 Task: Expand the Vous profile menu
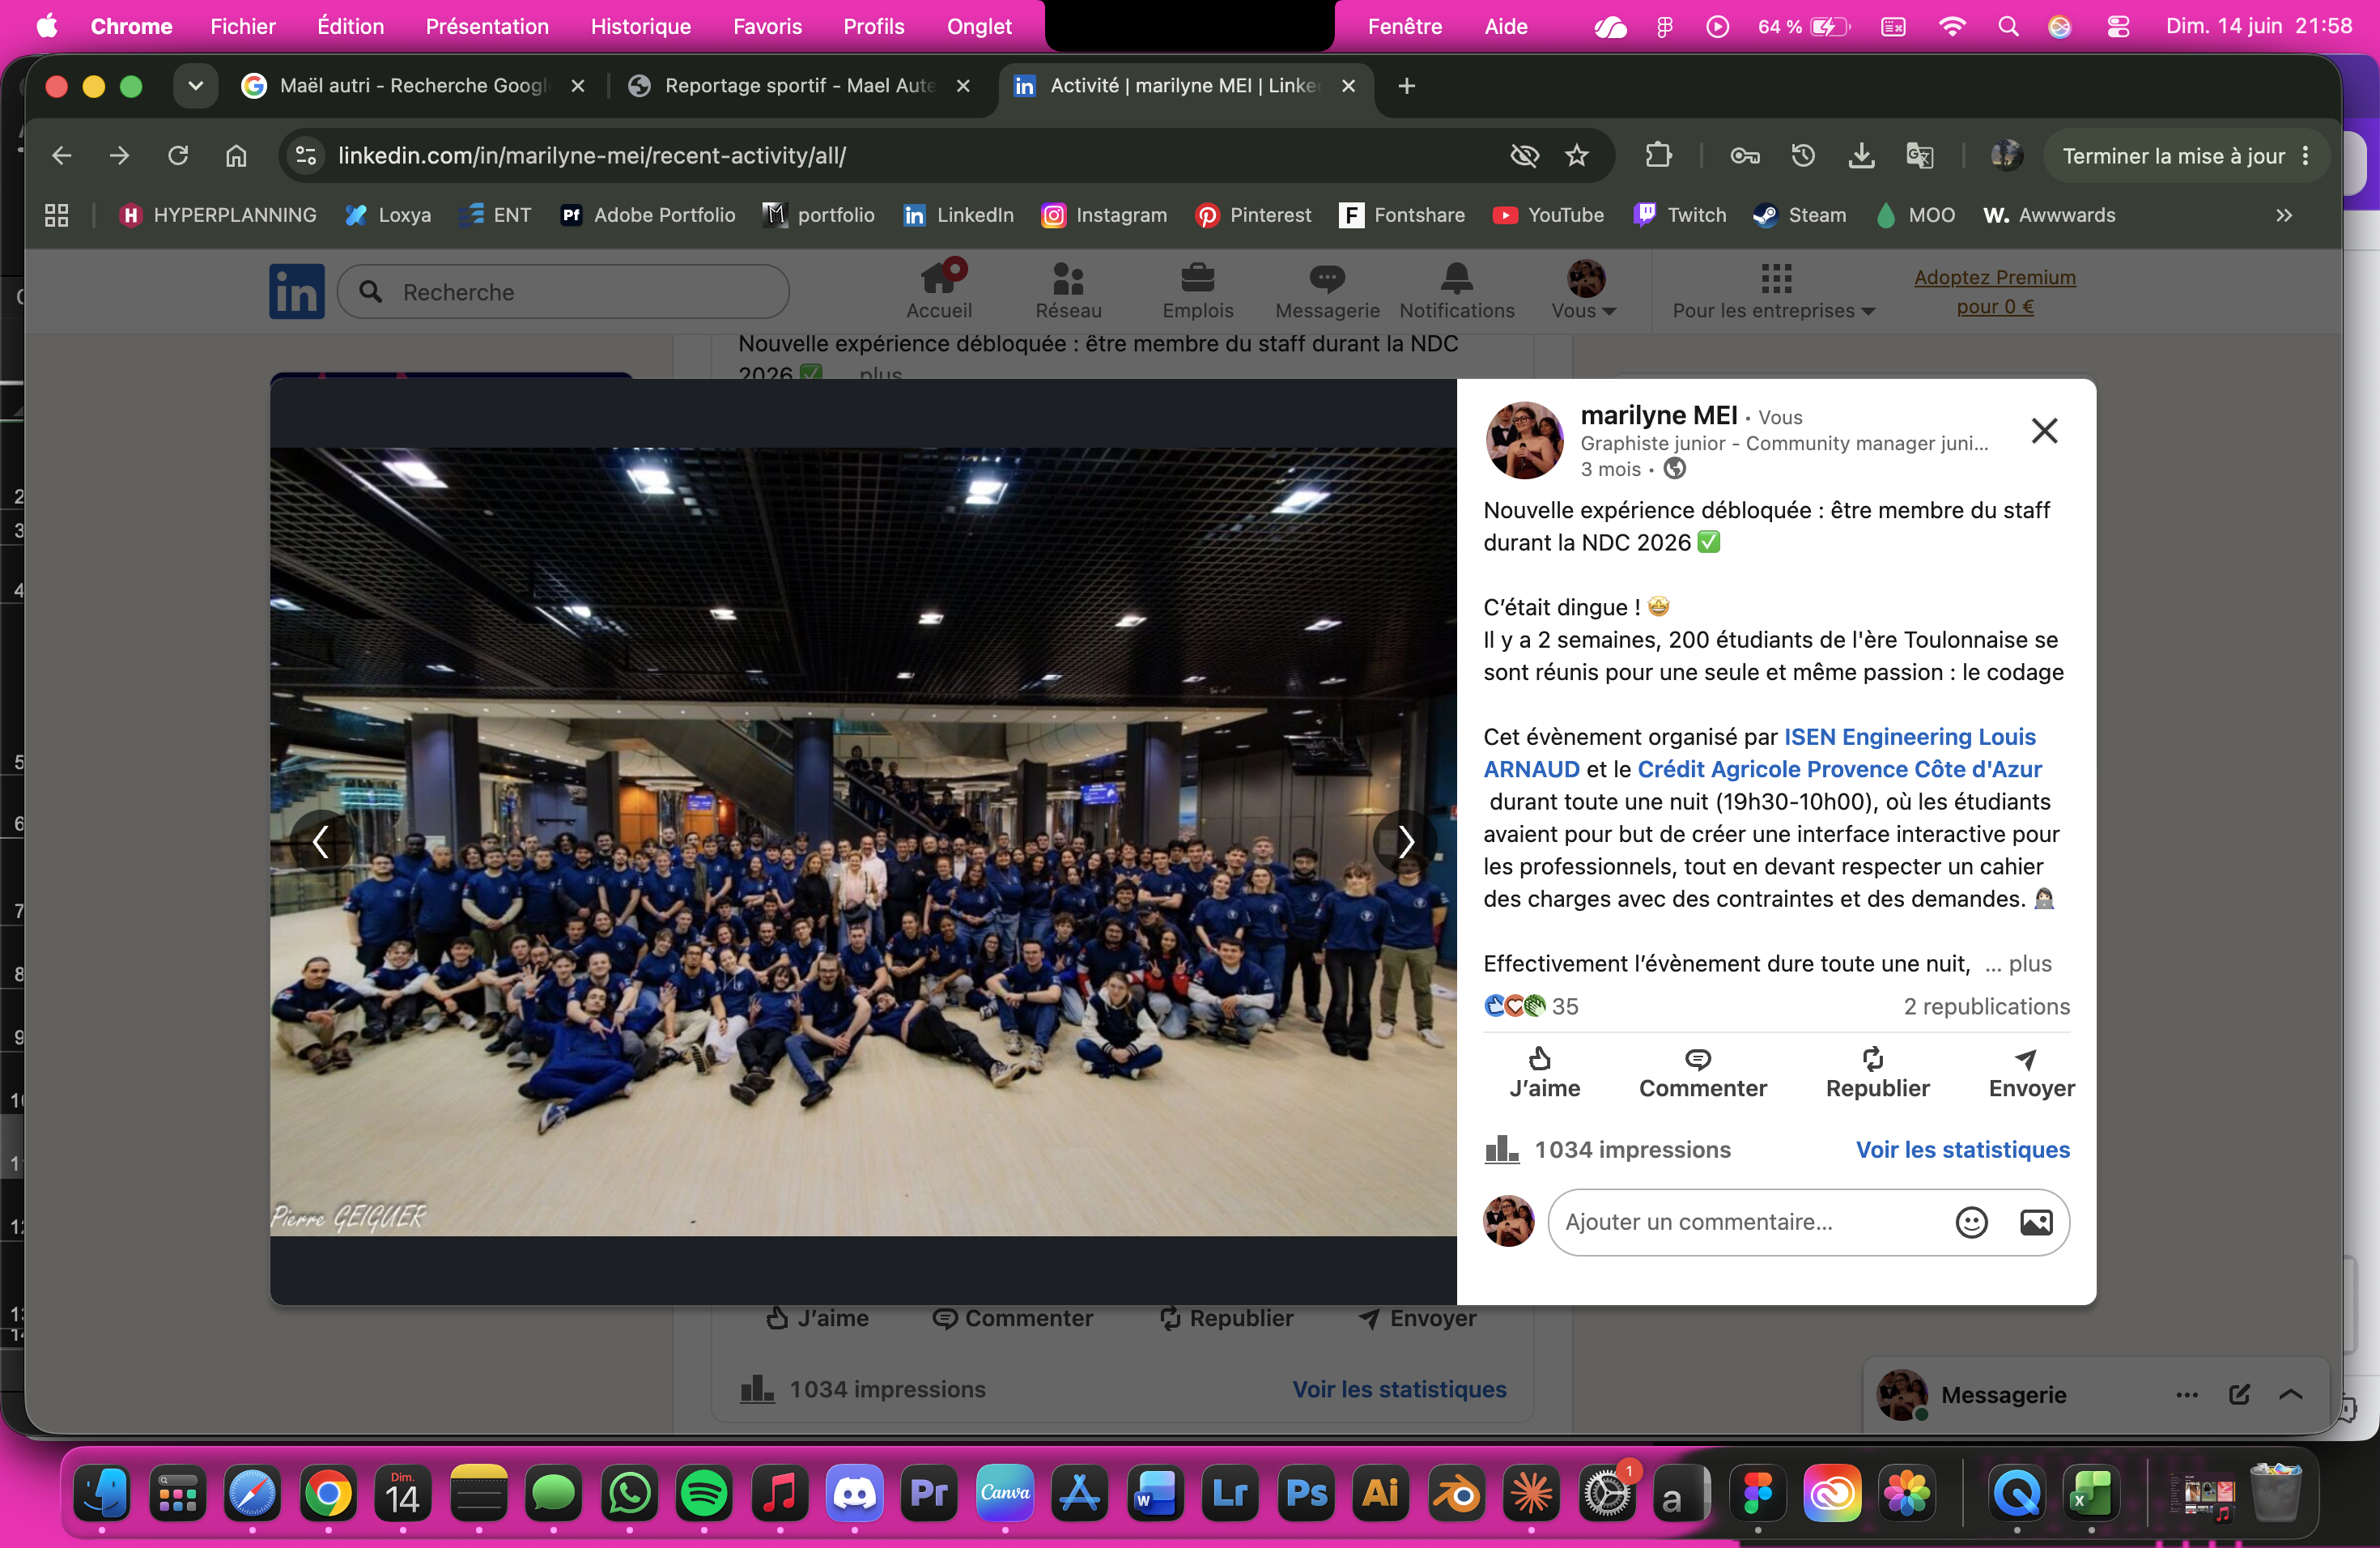click(x=1584, y=291)
